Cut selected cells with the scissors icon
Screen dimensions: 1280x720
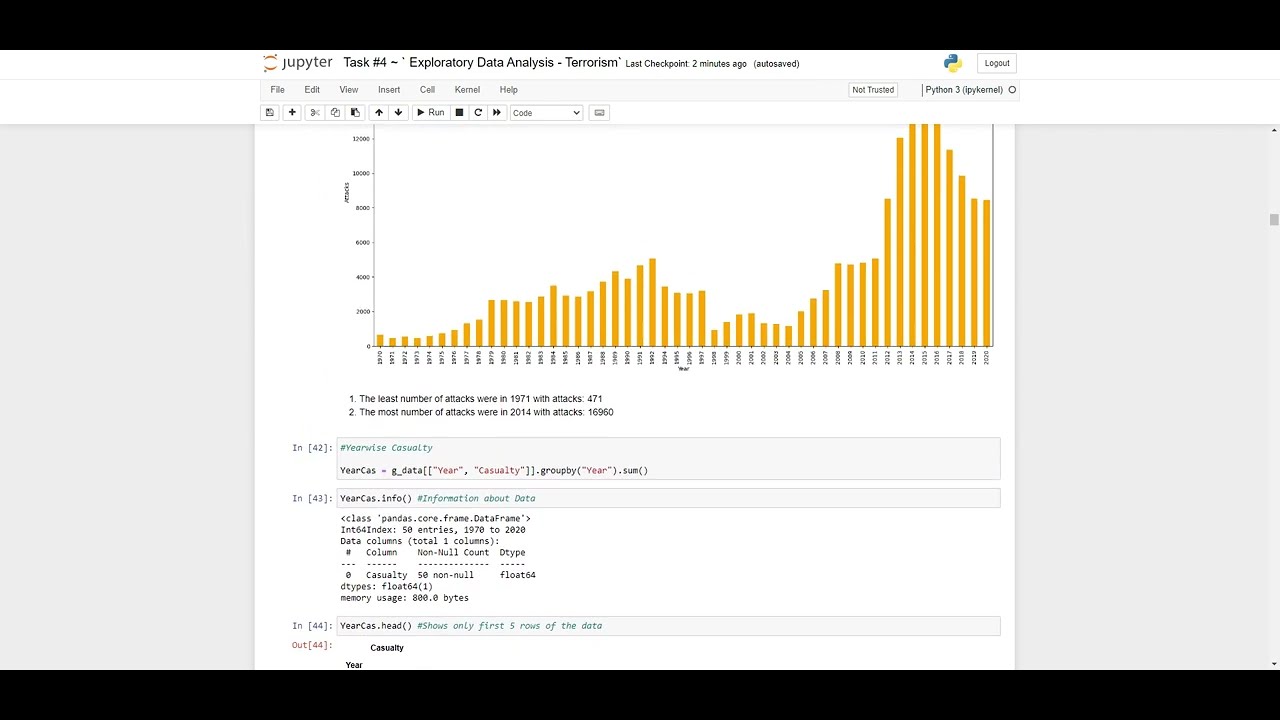pyautogui.click(x=315, y=113)
